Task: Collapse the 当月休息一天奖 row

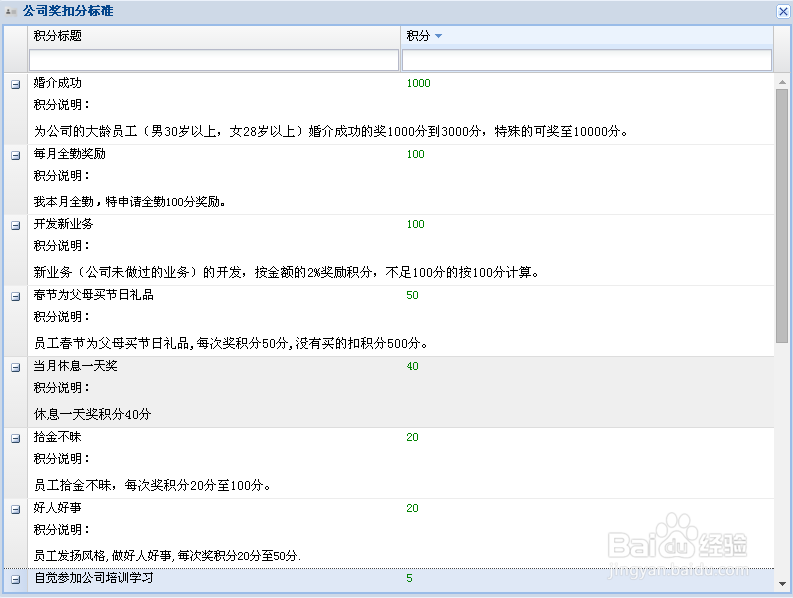Action: click(16, 367)
